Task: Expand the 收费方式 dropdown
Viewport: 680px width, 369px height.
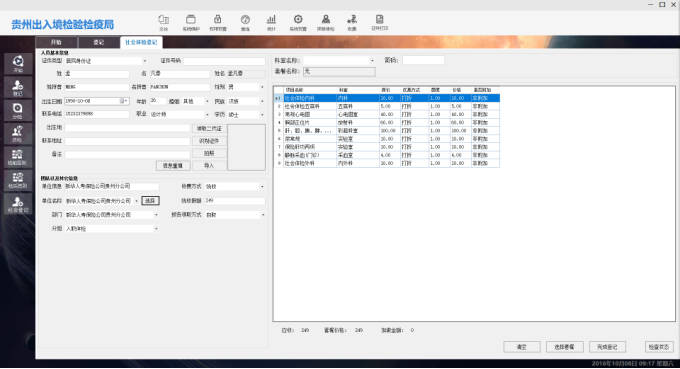Action: (x=262, y=186)
